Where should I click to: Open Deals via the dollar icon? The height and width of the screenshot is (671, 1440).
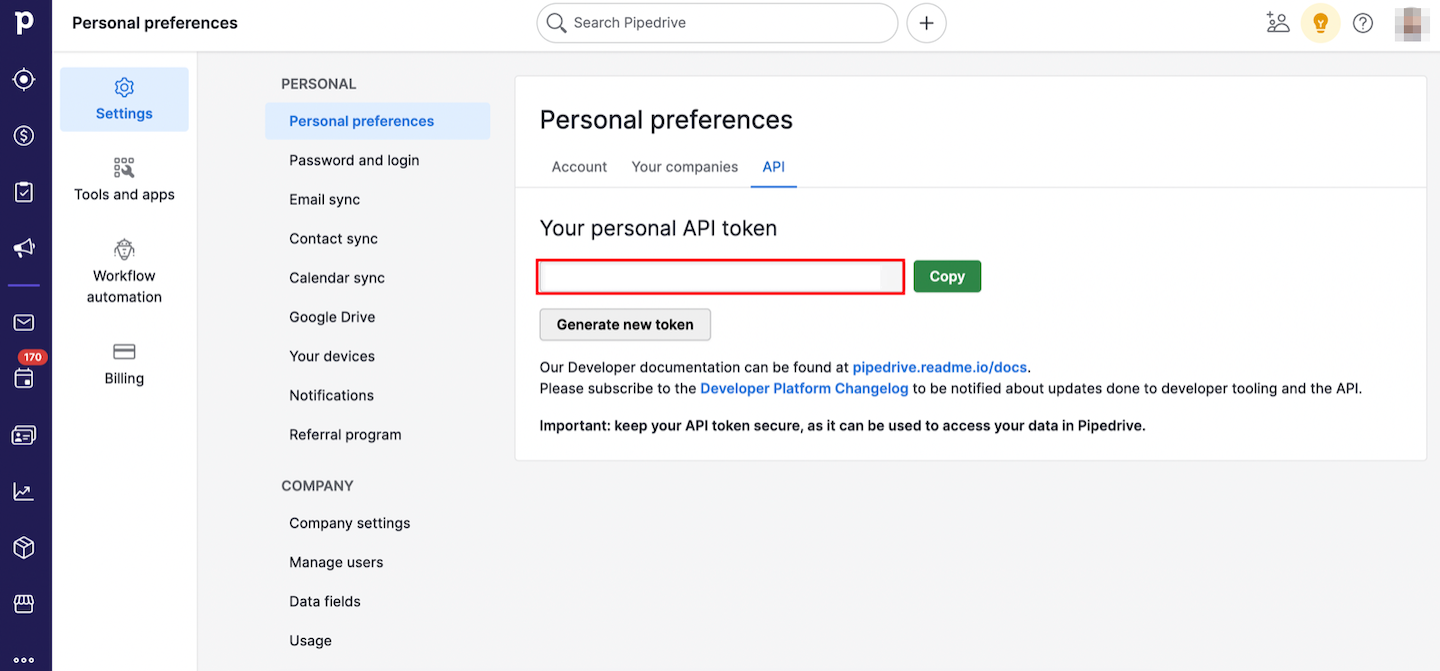(x=24, y=136)
